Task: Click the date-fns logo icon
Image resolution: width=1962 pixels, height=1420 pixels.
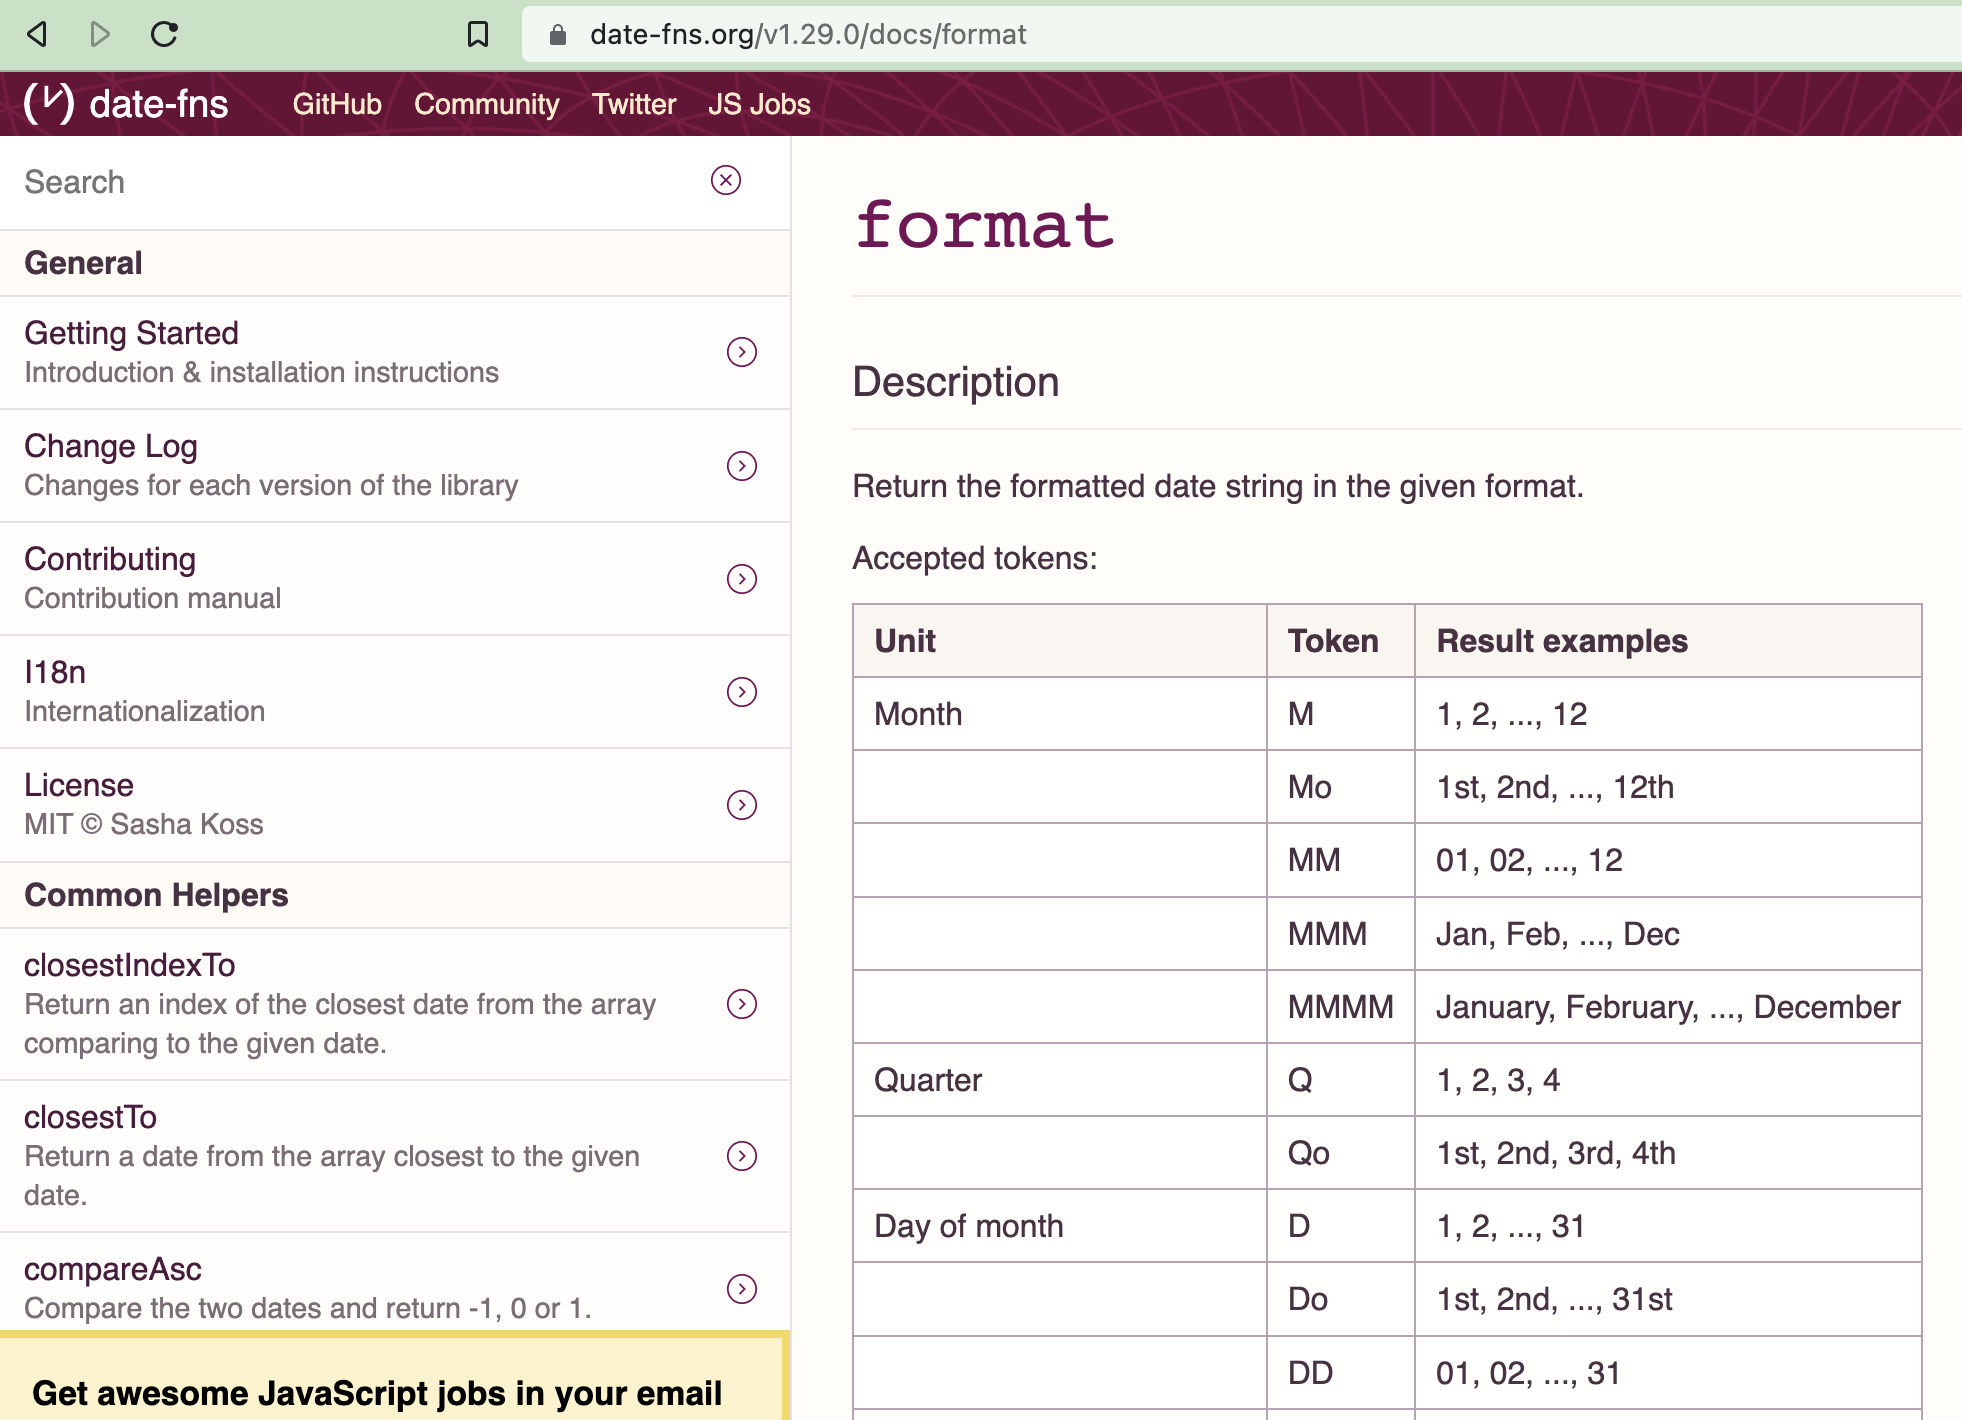Action: 49,103
